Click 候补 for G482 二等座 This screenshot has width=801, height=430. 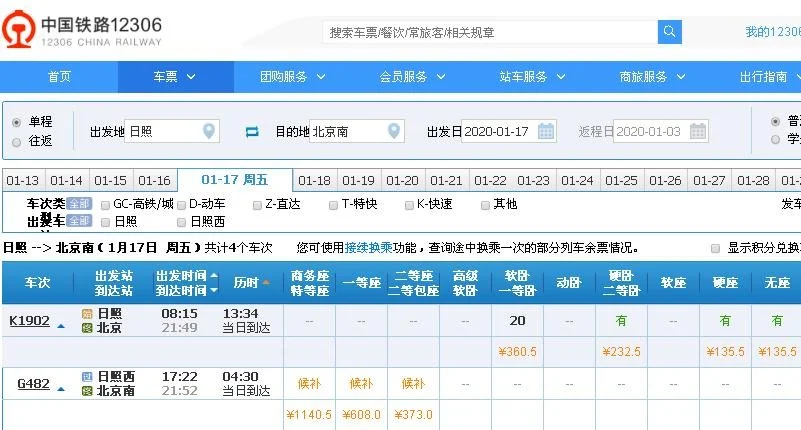pos(413,384)
